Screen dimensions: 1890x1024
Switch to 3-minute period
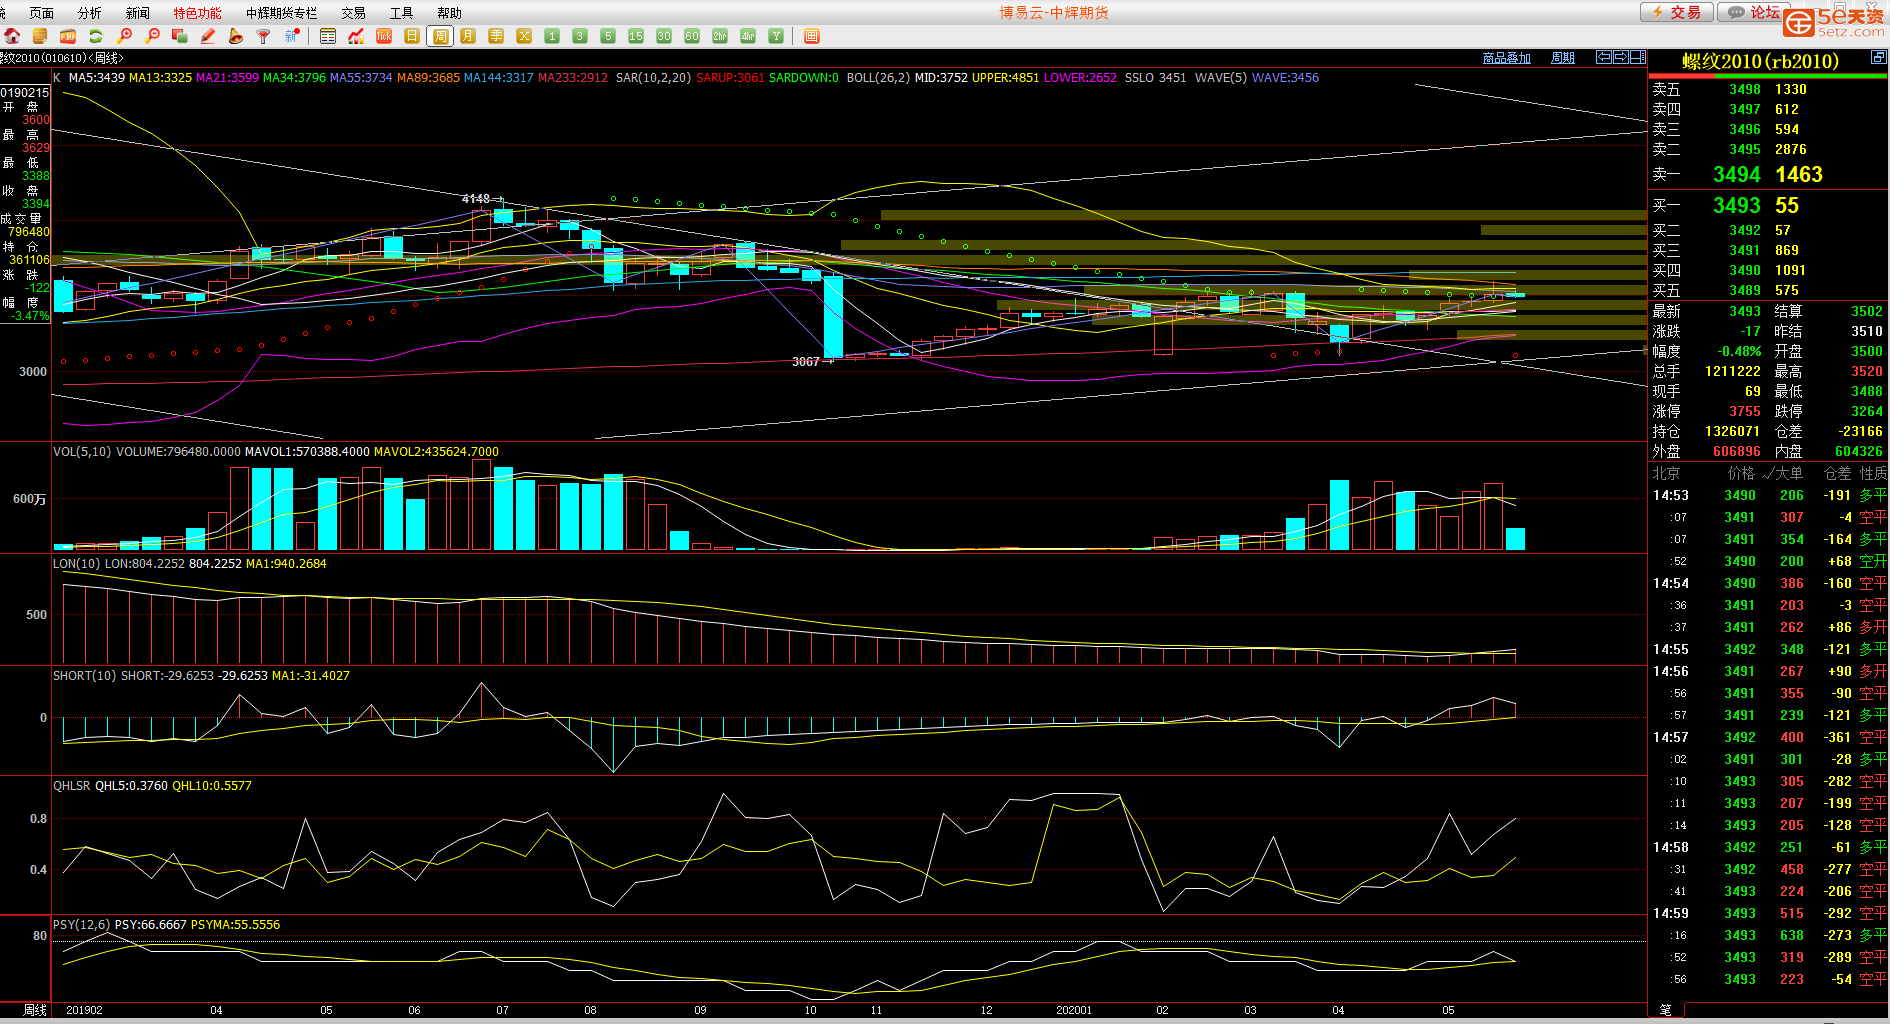[580, 36]
